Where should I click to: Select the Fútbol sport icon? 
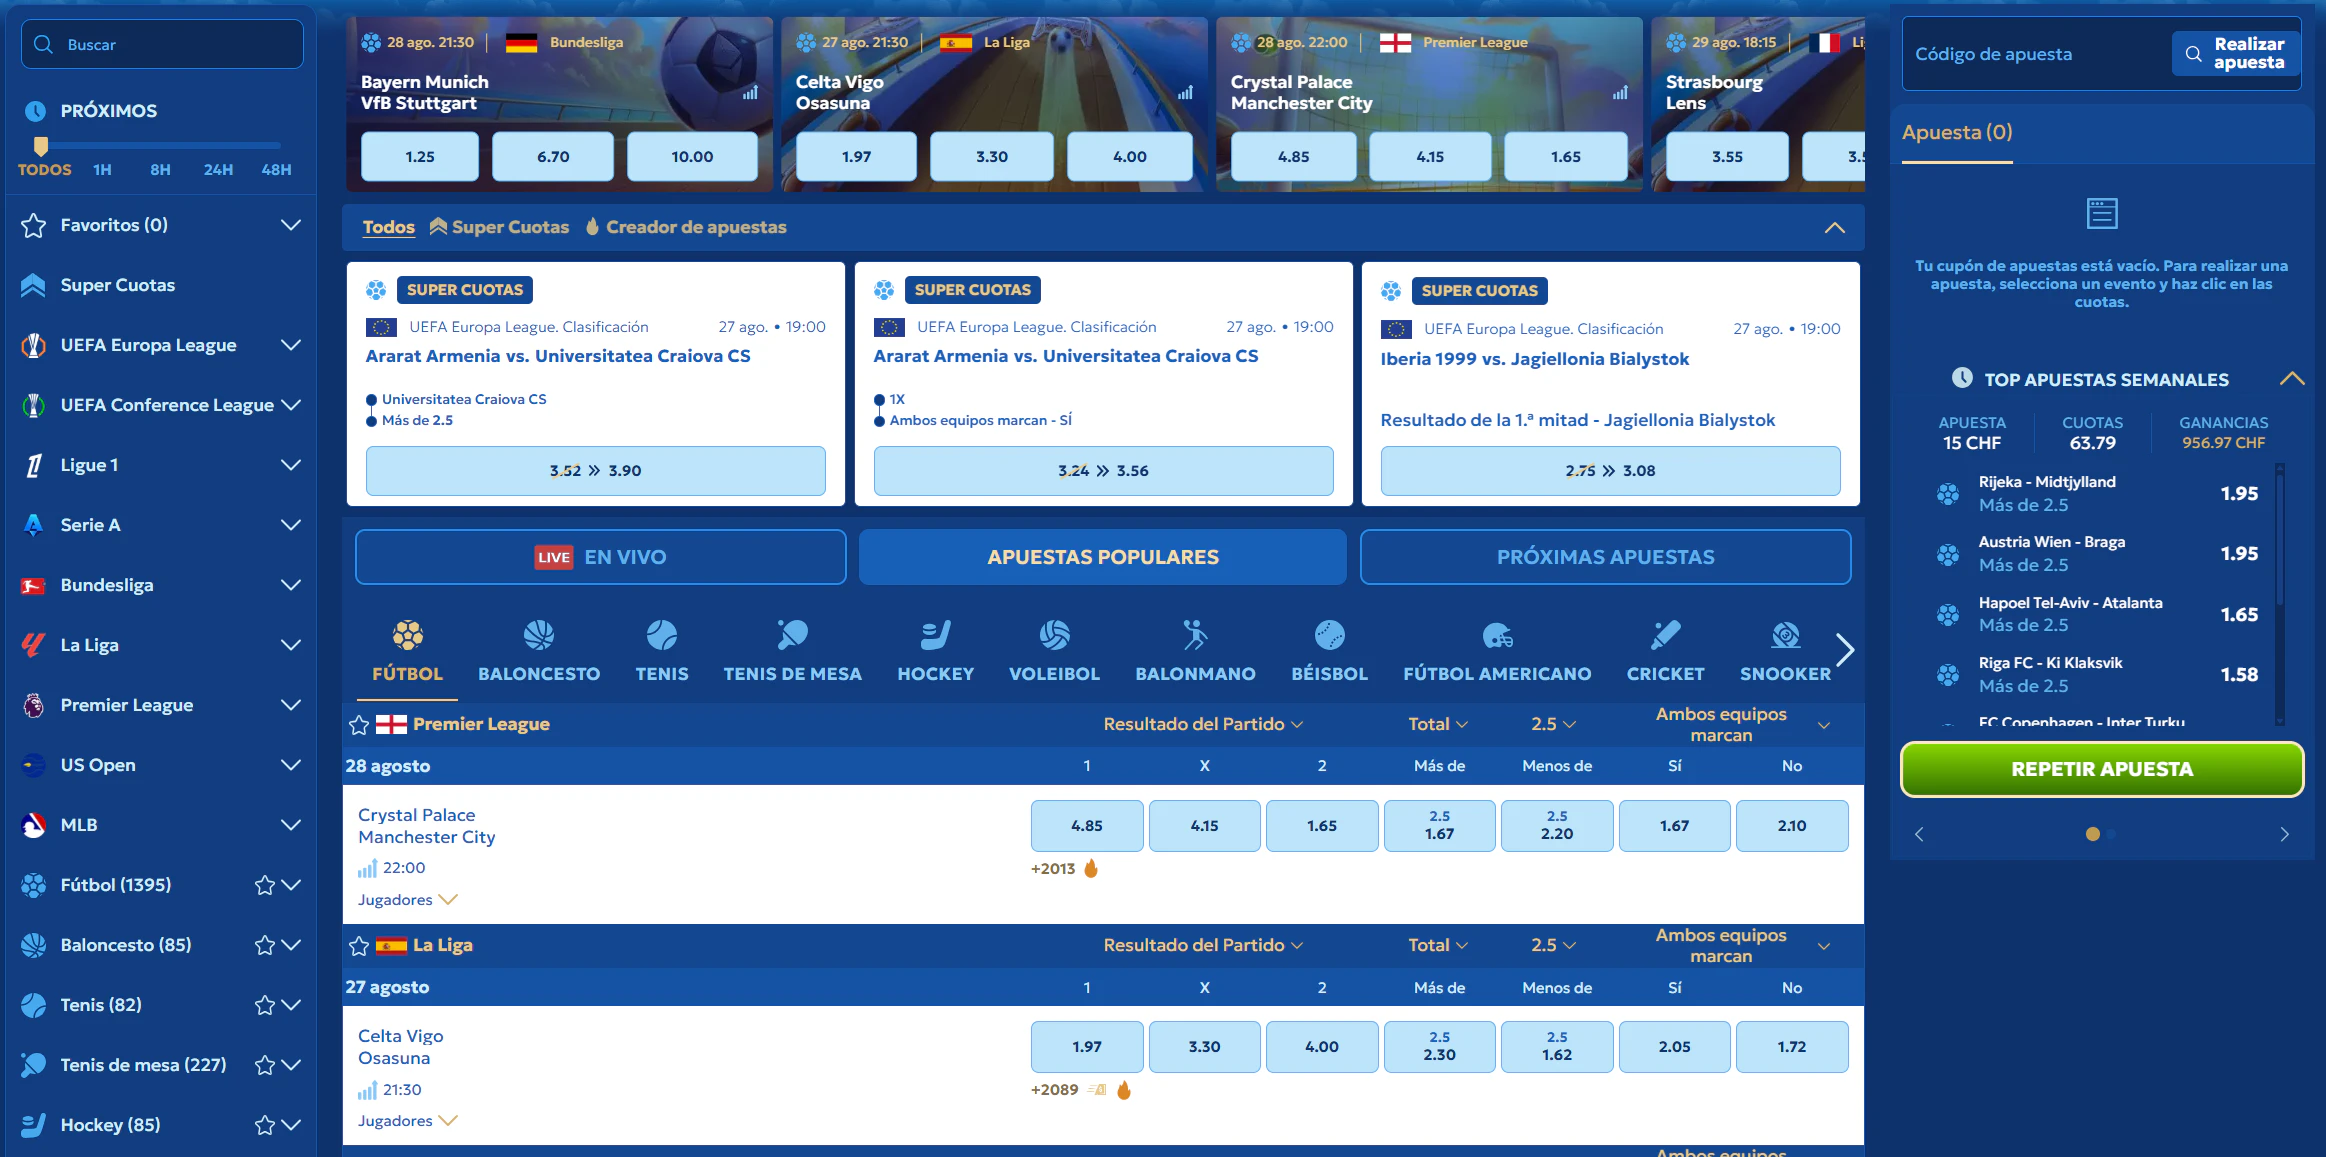pos(407,635)
